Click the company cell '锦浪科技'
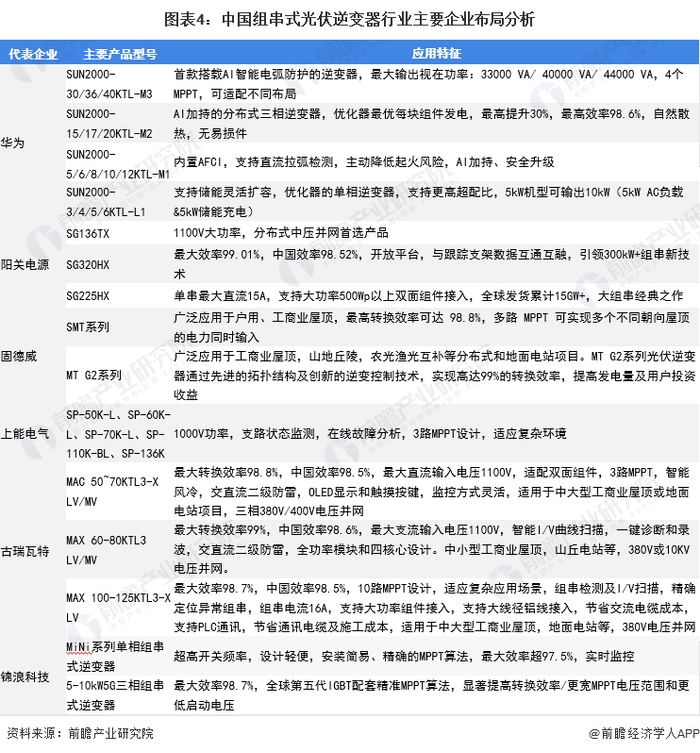The image size is (700, 753). point(25,677)
